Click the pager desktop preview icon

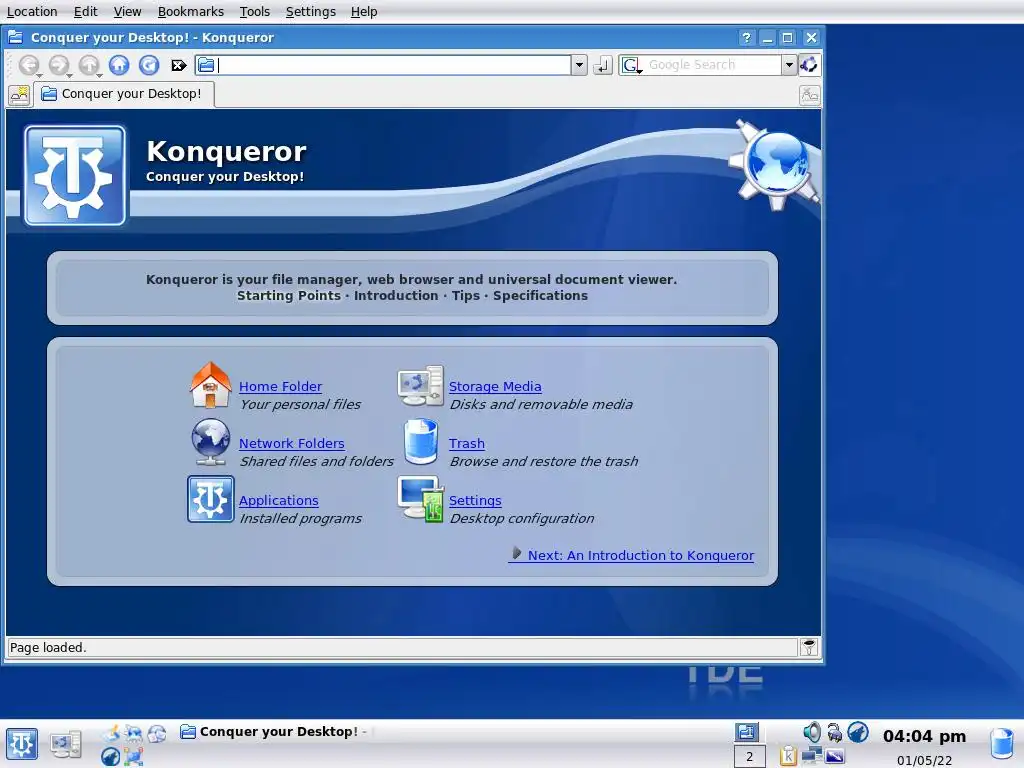[x=746, y=732]
